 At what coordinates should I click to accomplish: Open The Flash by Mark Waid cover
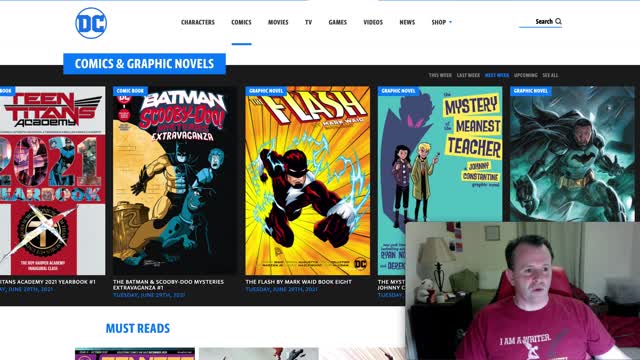[308, 180]
